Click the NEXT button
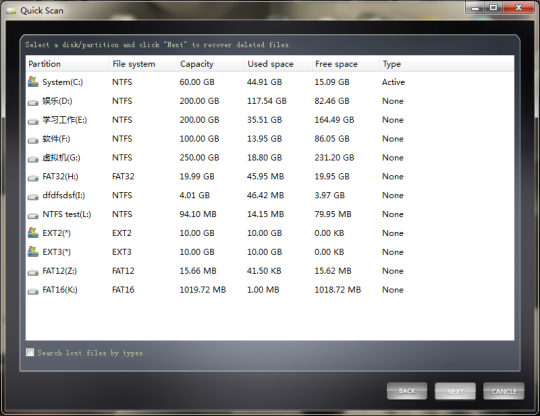This screenshot has height=416, width=540. pyautogui.click(x=455, y=391)
